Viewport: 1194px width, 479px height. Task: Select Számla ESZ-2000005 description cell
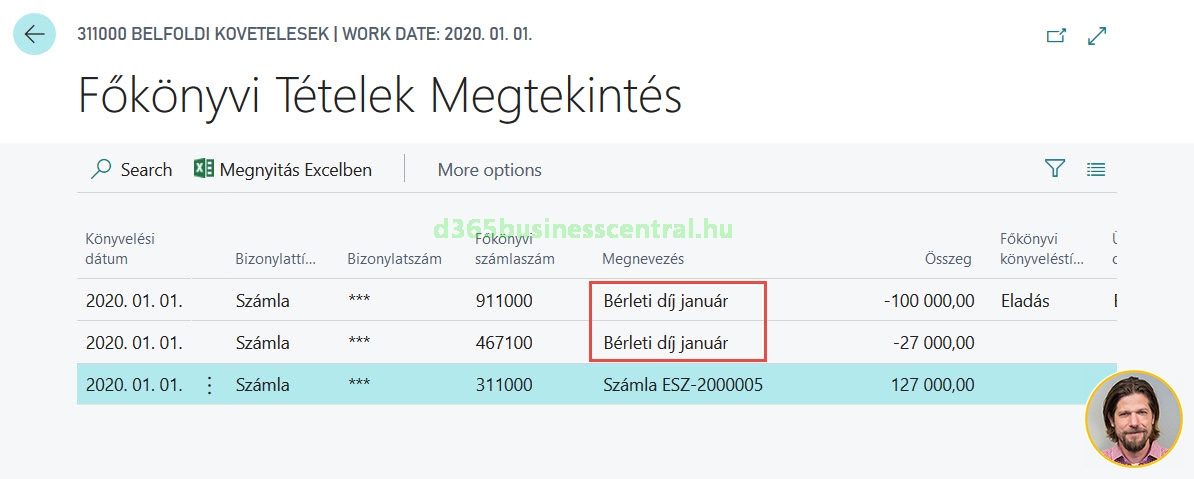pyautogui.click(x=683, y=385)
